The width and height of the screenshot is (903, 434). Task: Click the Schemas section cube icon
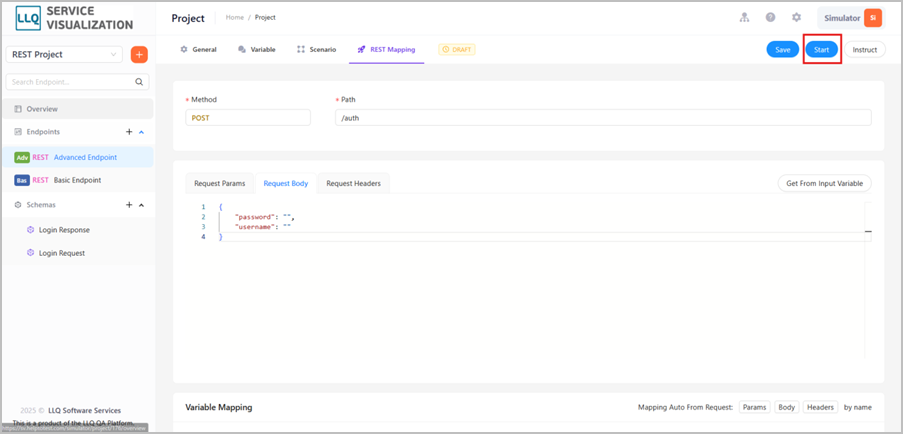point(18,205)
